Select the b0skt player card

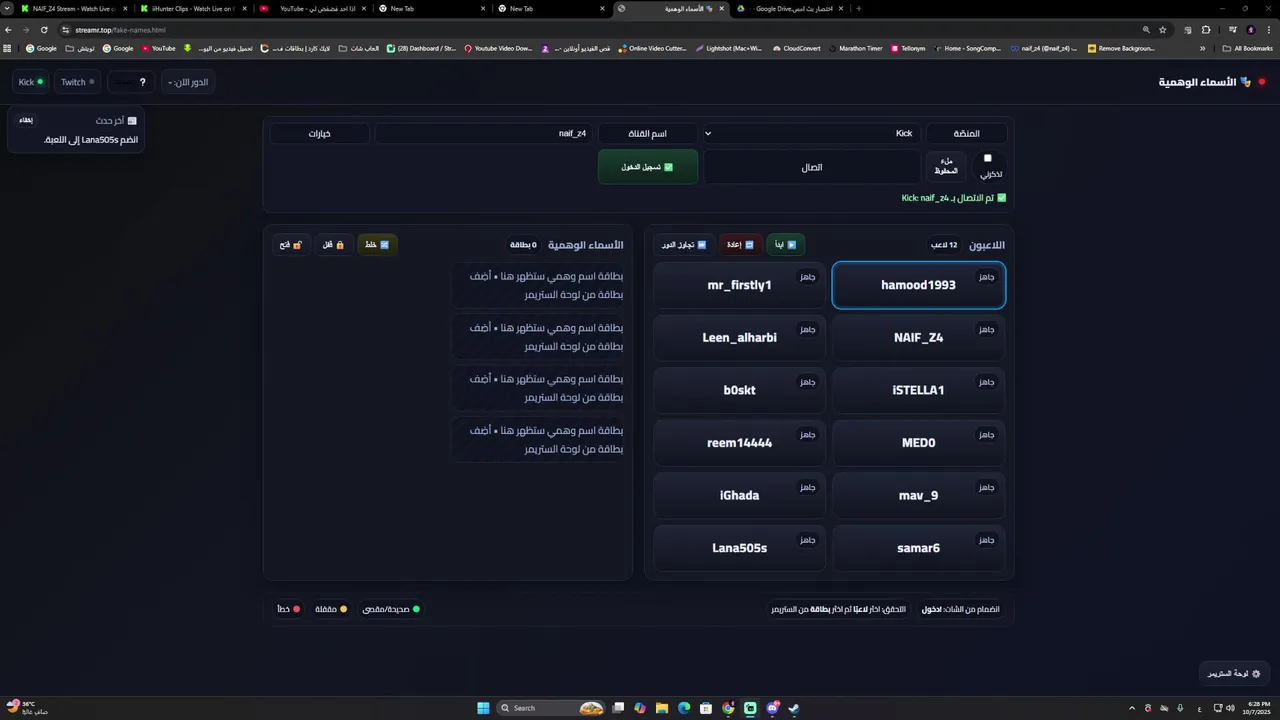click(739, 390)
